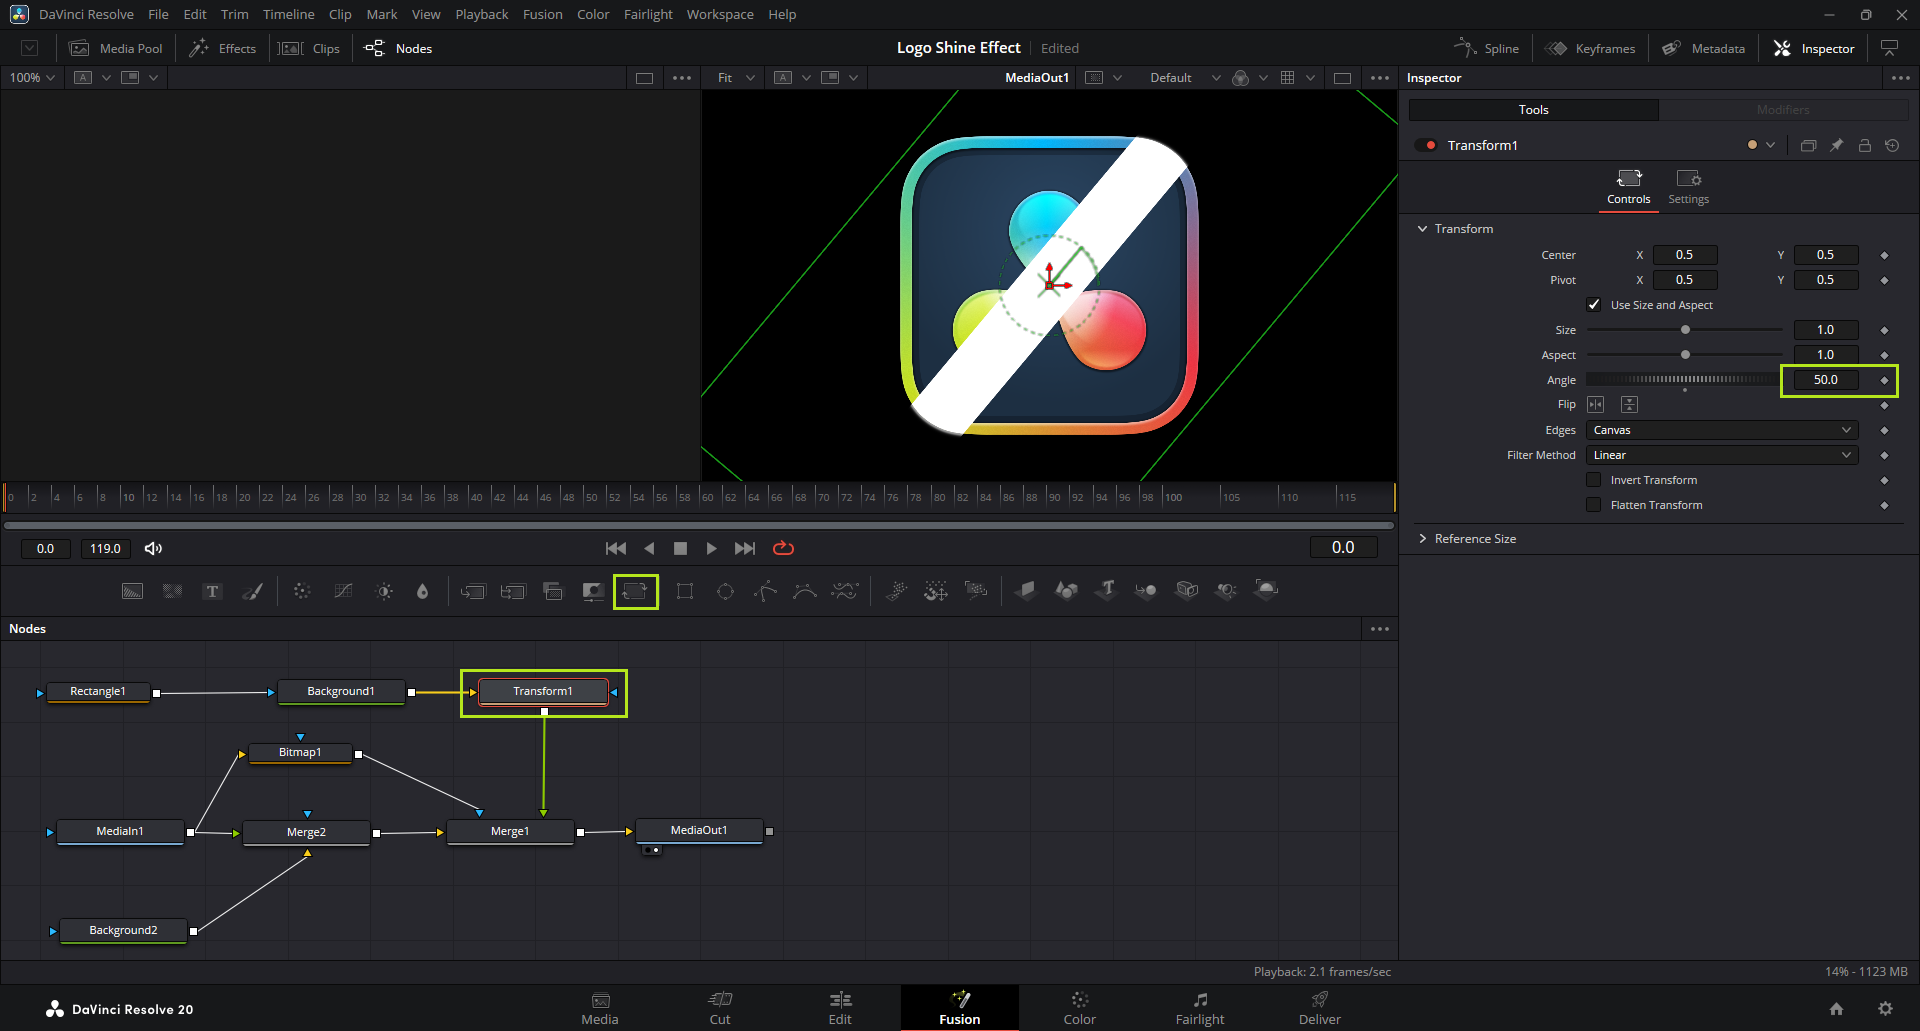The width and height of the screenshot is (1920, 1031).
Task: Enable the Invert Transform checkbox
Action: 1594,480
